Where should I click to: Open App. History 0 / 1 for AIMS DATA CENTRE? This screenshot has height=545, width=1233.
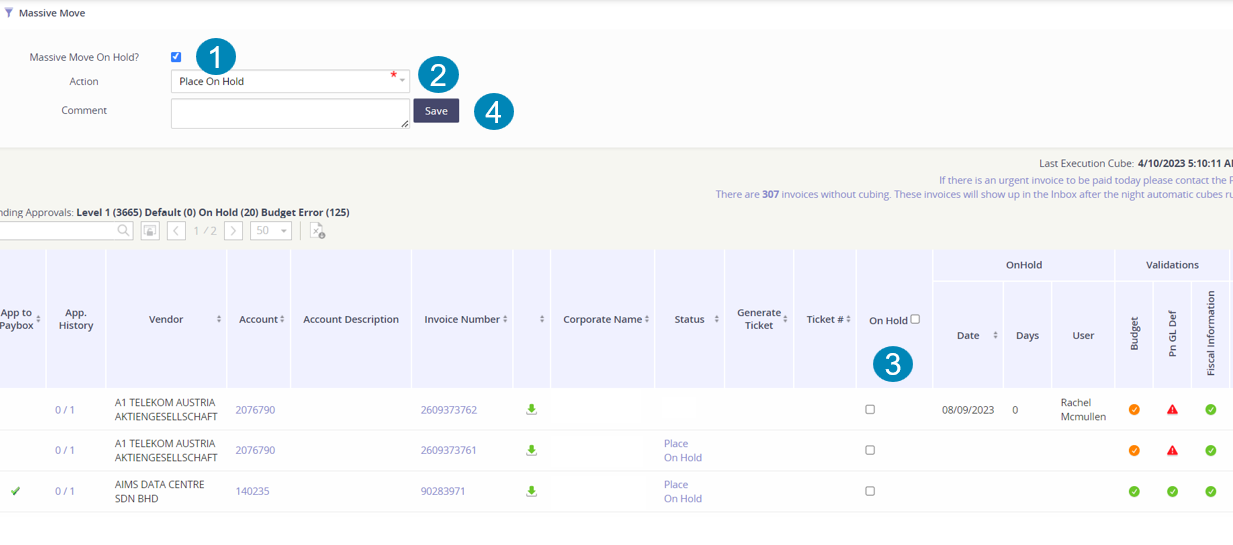point(65,491)
